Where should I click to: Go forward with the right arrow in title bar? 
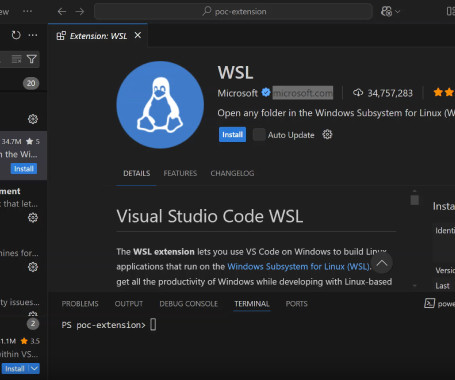80,12
